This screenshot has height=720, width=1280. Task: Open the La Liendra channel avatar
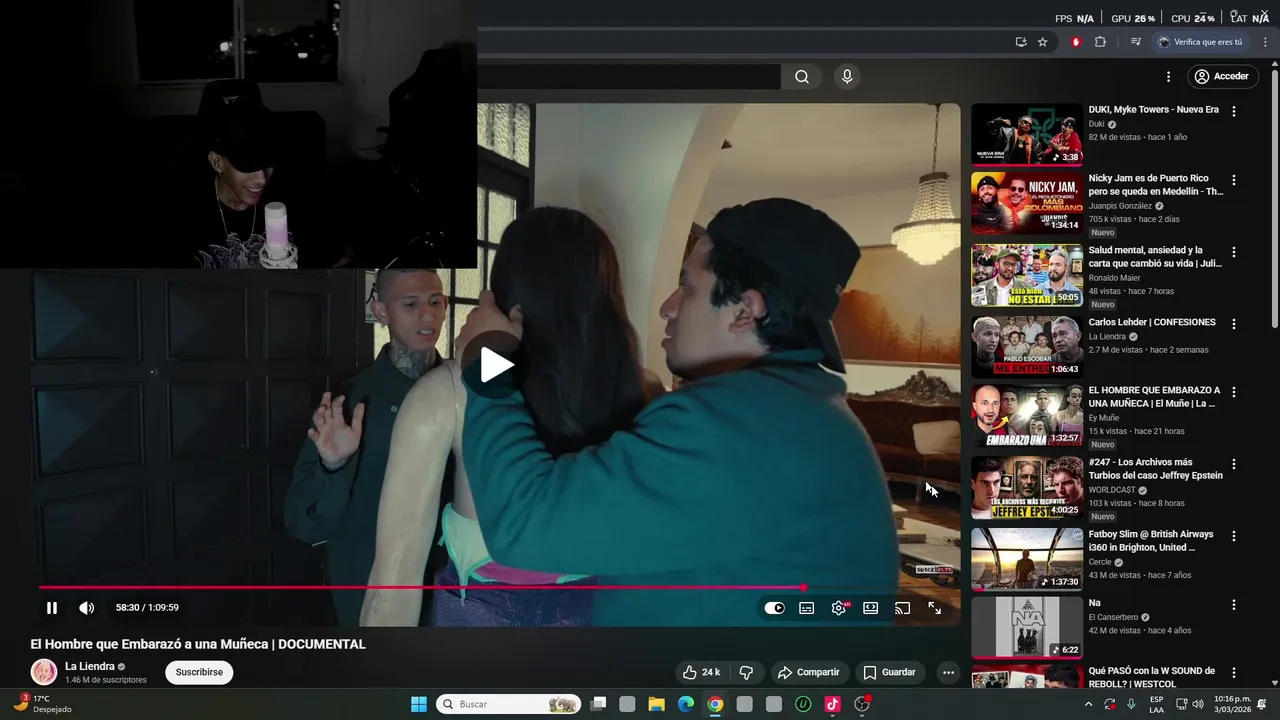44,672
